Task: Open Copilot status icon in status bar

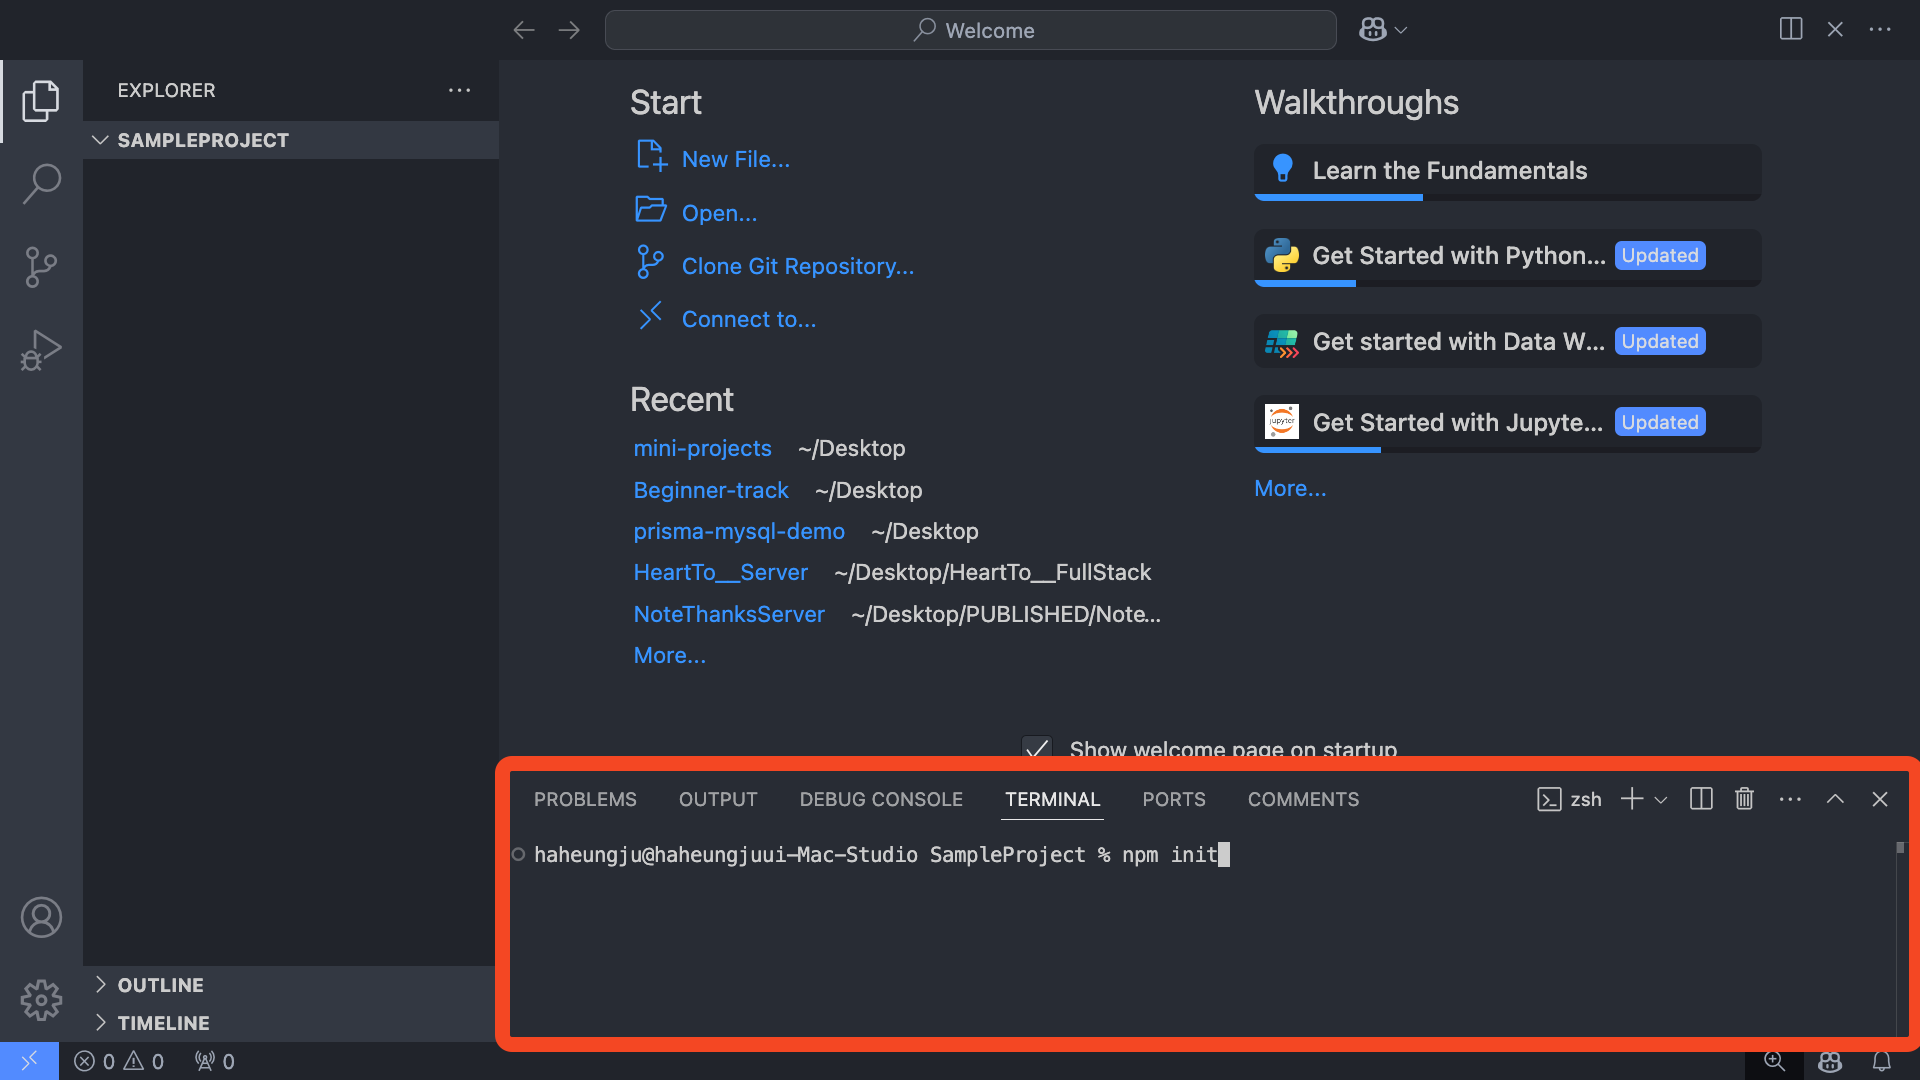Action: pyautogui.click(x=1830, y=1061)
